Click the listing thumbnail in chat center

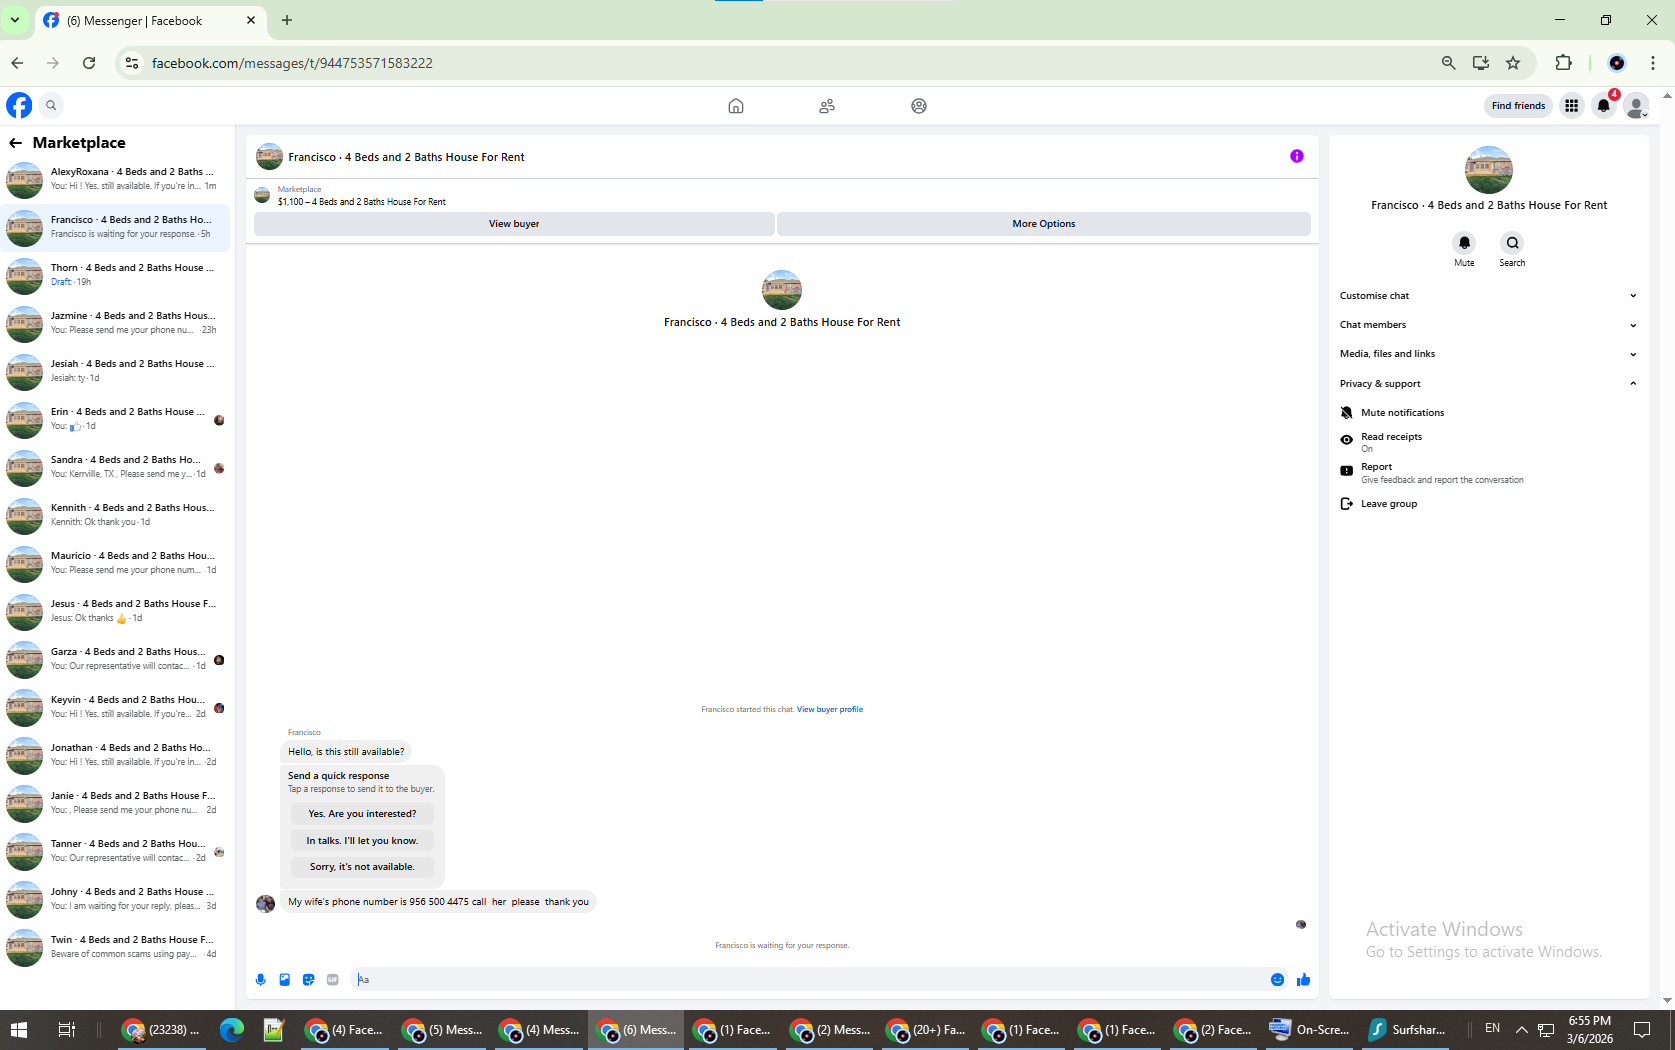[782, 290]
